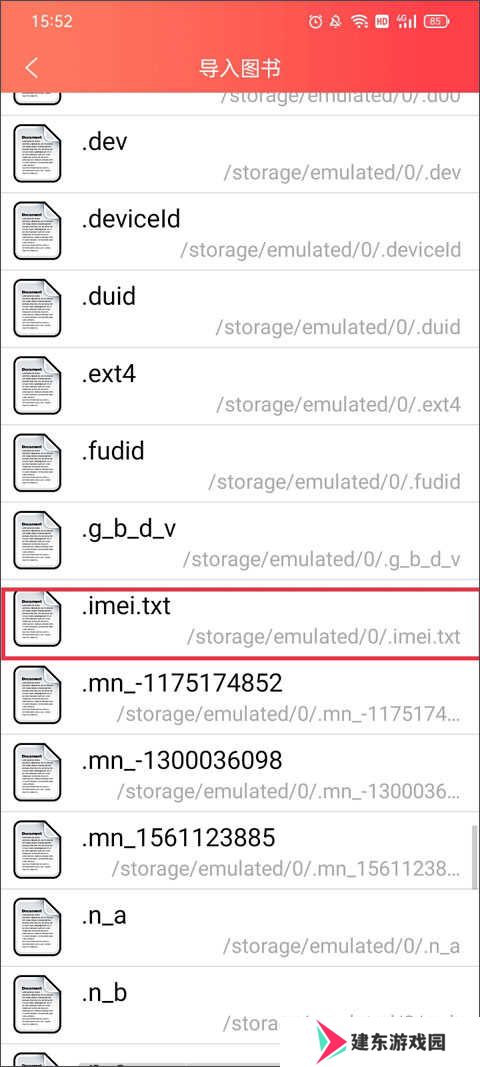Screen dimensions: 480x1067
Task: Select the .mn_-1300036098 file entry
Action: click(x=240, y=772)
